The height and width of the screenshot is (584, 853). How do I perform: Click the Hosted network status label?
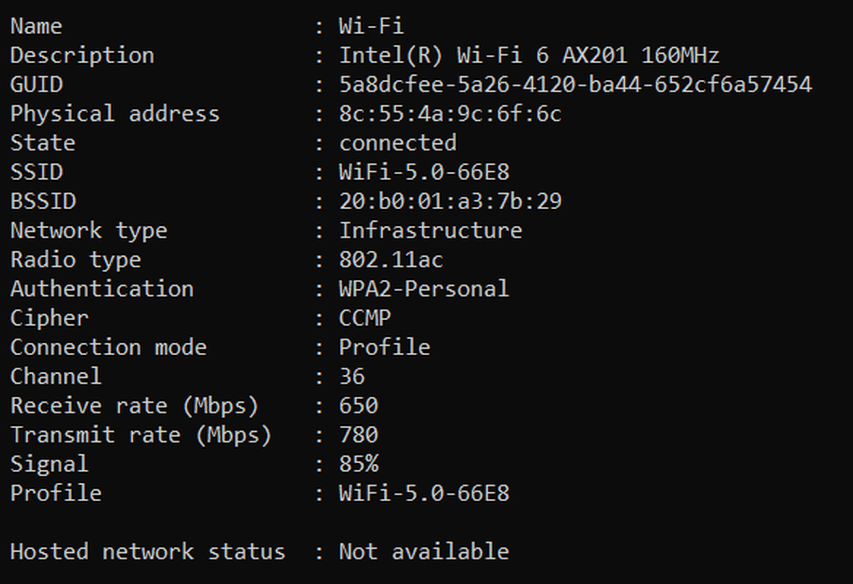coord(147,552)
